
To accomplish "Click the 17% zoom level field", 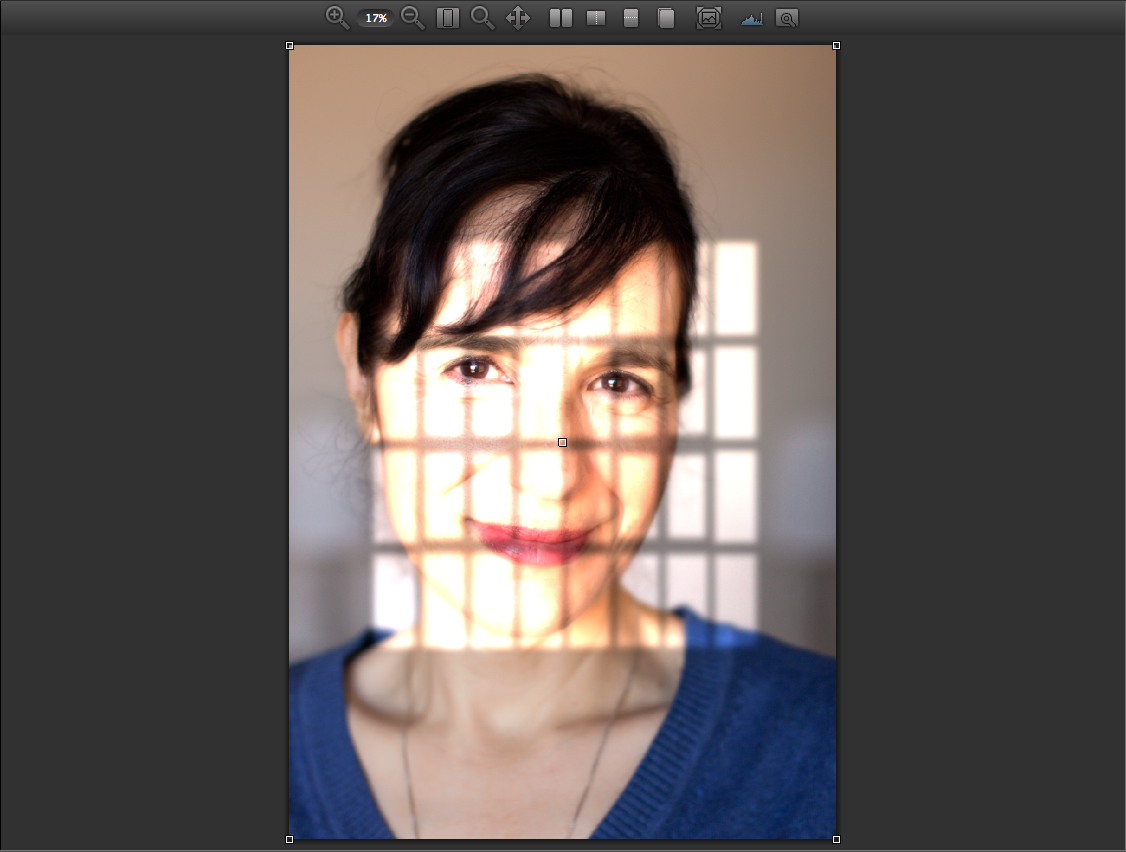I will (376, 18).
